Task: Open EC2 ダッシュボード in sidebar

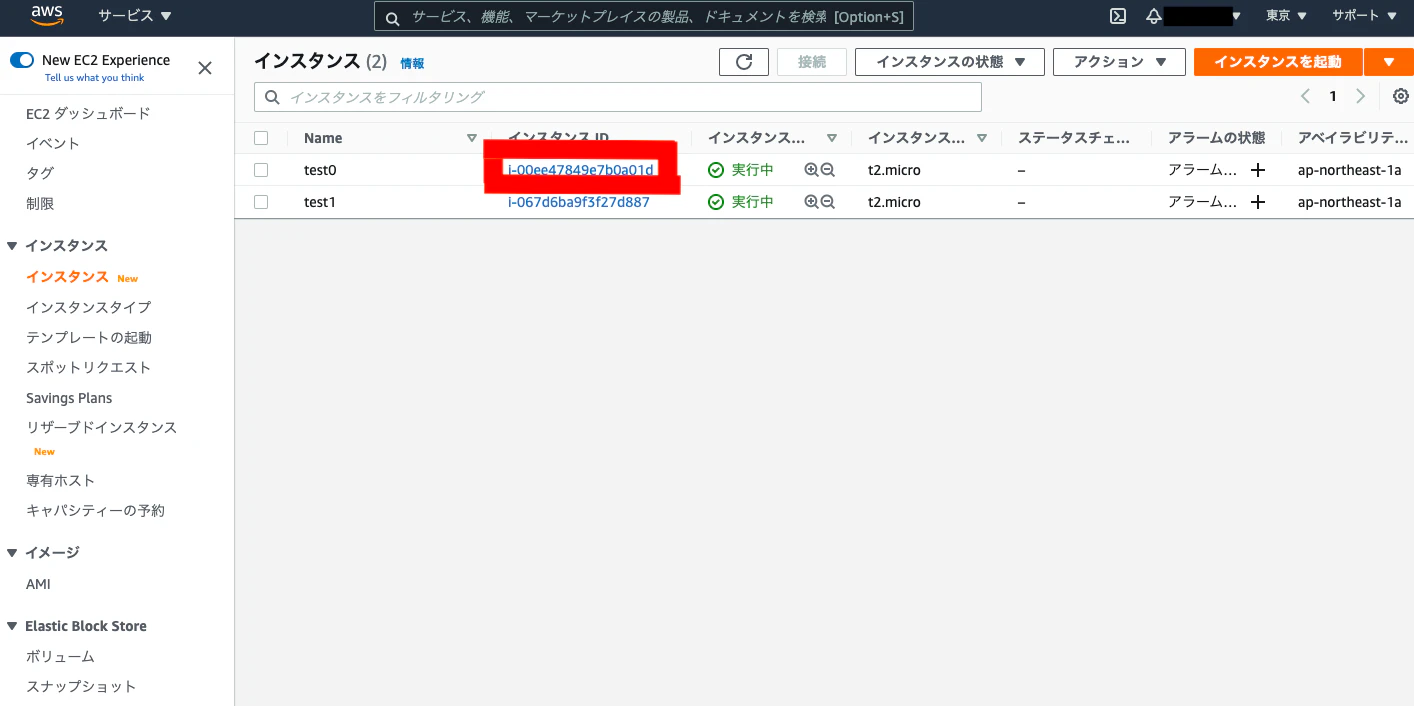Action: pos(88,114)
